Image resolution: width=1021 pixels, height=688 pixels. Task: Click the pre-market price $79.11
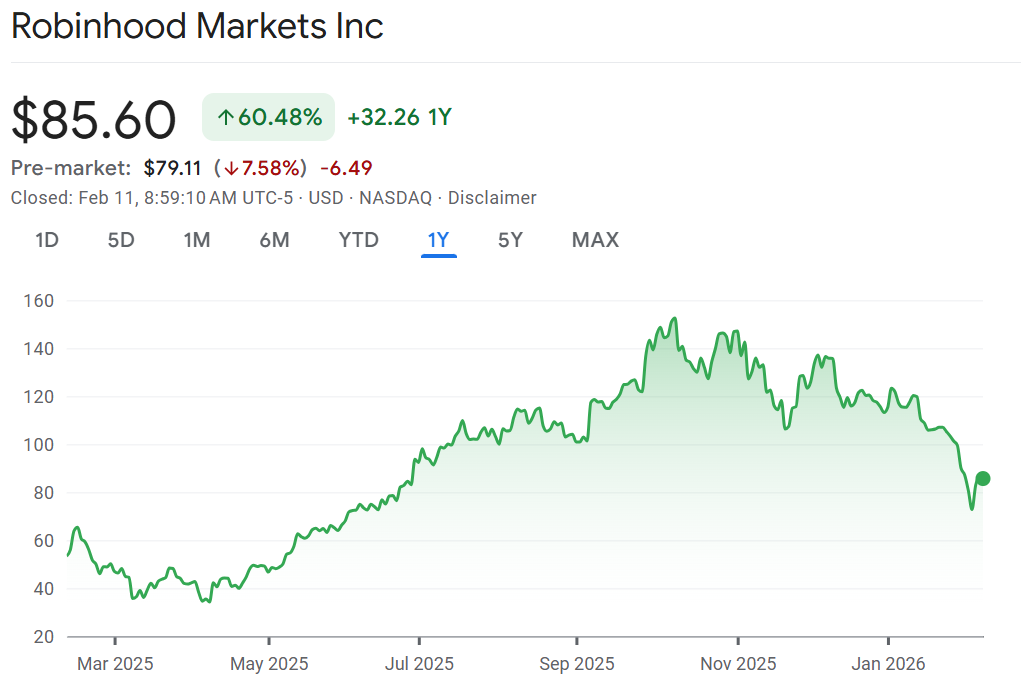pos(172,168)
